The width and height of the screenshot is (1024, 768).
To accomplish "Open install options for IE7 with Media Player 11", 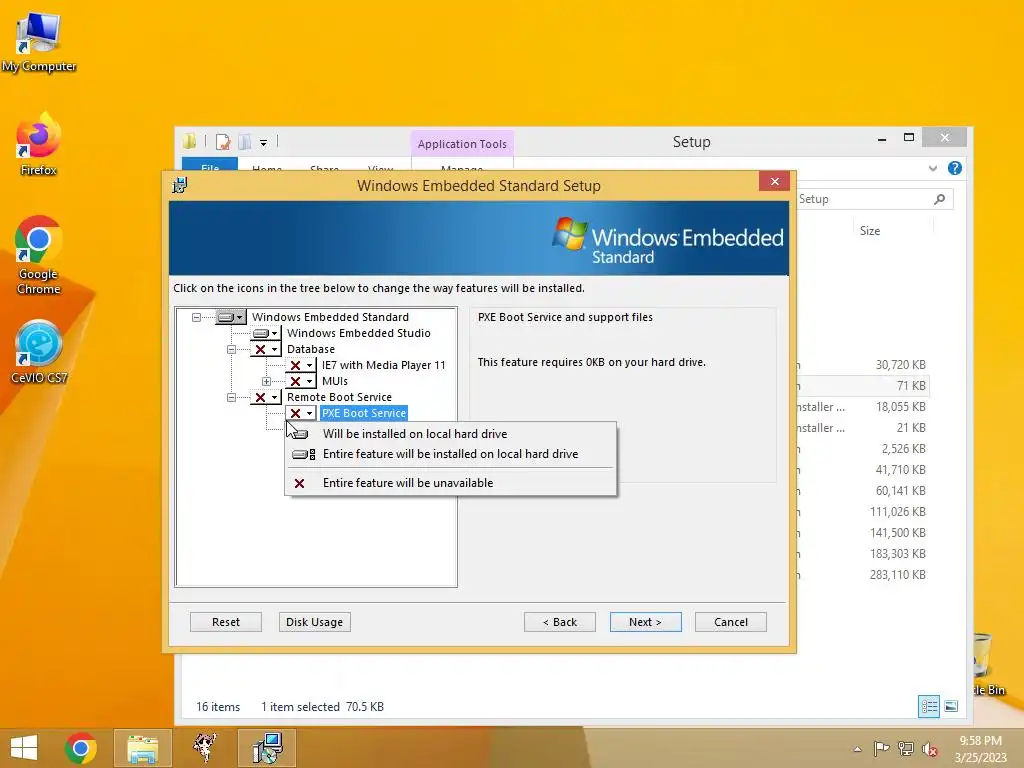I will pyautogui.click(x=301, y=365).
